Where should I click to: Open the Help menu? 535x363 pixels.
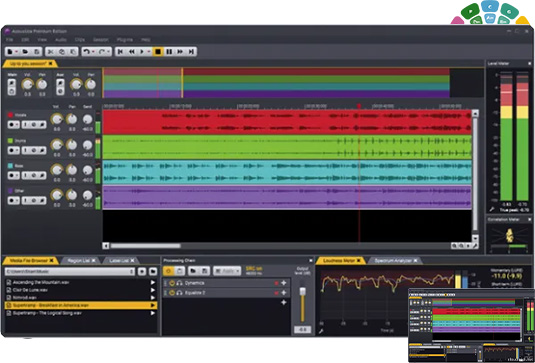(146, 40)
